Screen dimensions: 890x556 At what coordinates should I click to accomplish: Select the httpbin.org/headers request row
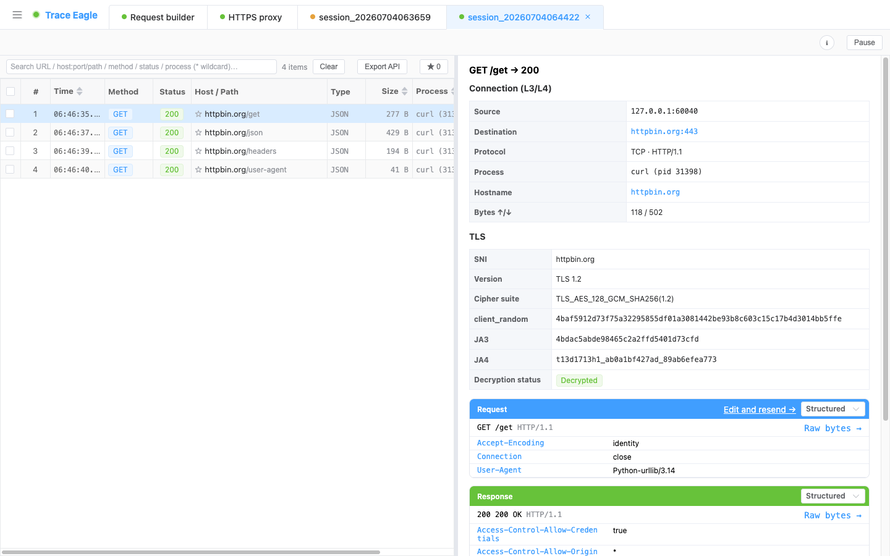click(227, 151)
